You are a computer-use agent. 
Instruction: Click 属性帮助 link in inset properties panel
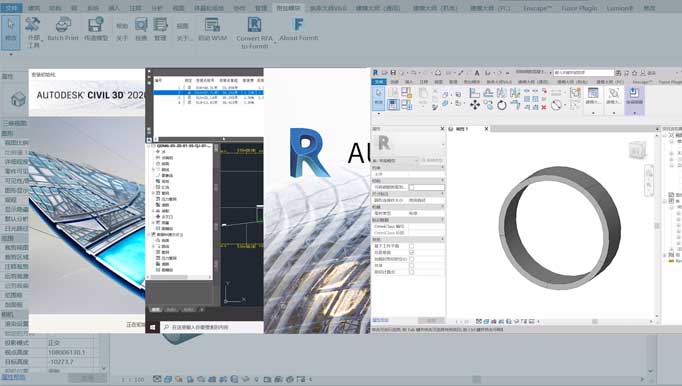click(381, 320)
